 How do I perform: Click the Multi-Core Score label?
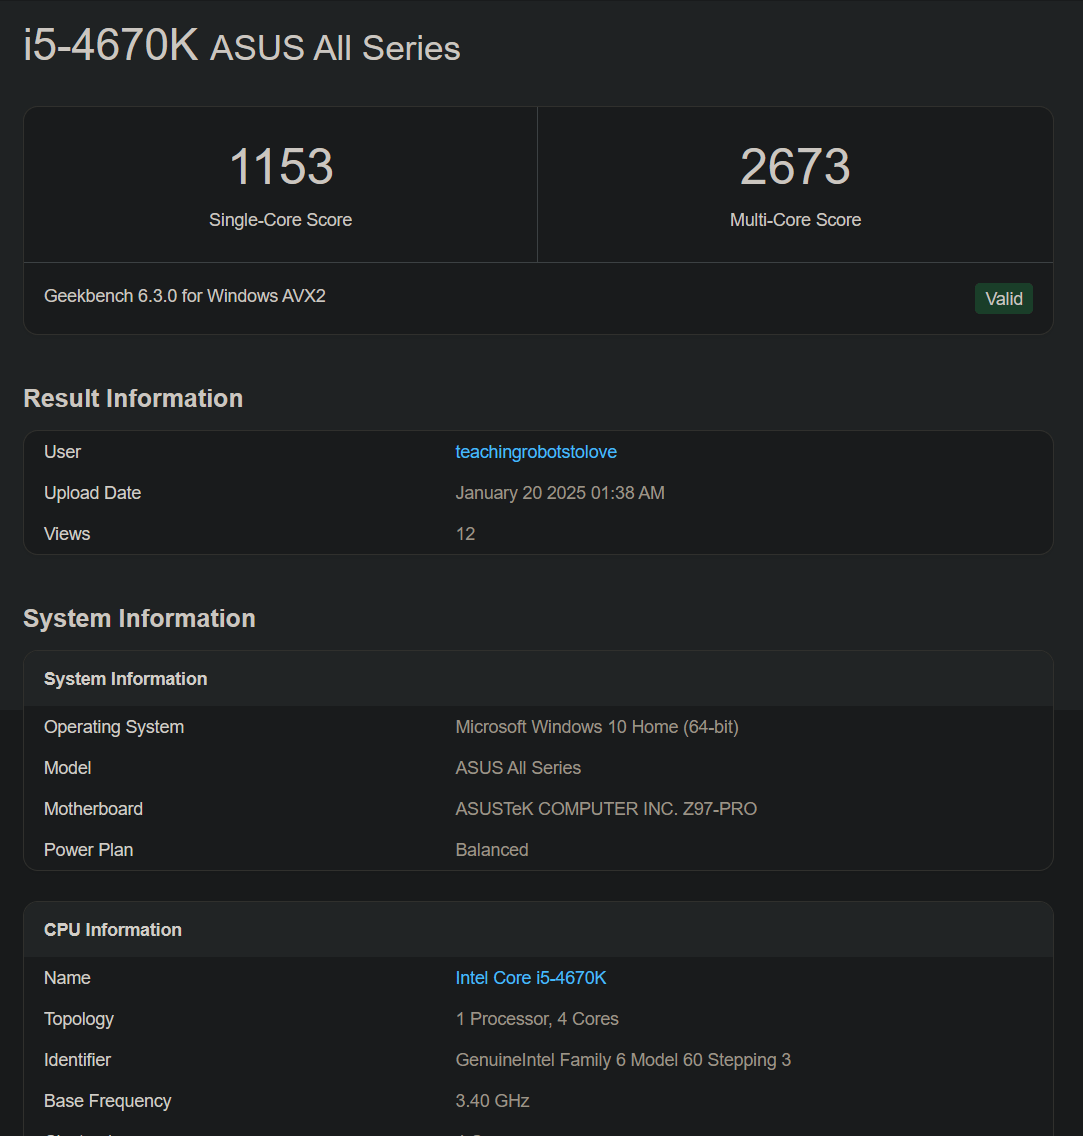pyautogui.click(x=795, y=220)
